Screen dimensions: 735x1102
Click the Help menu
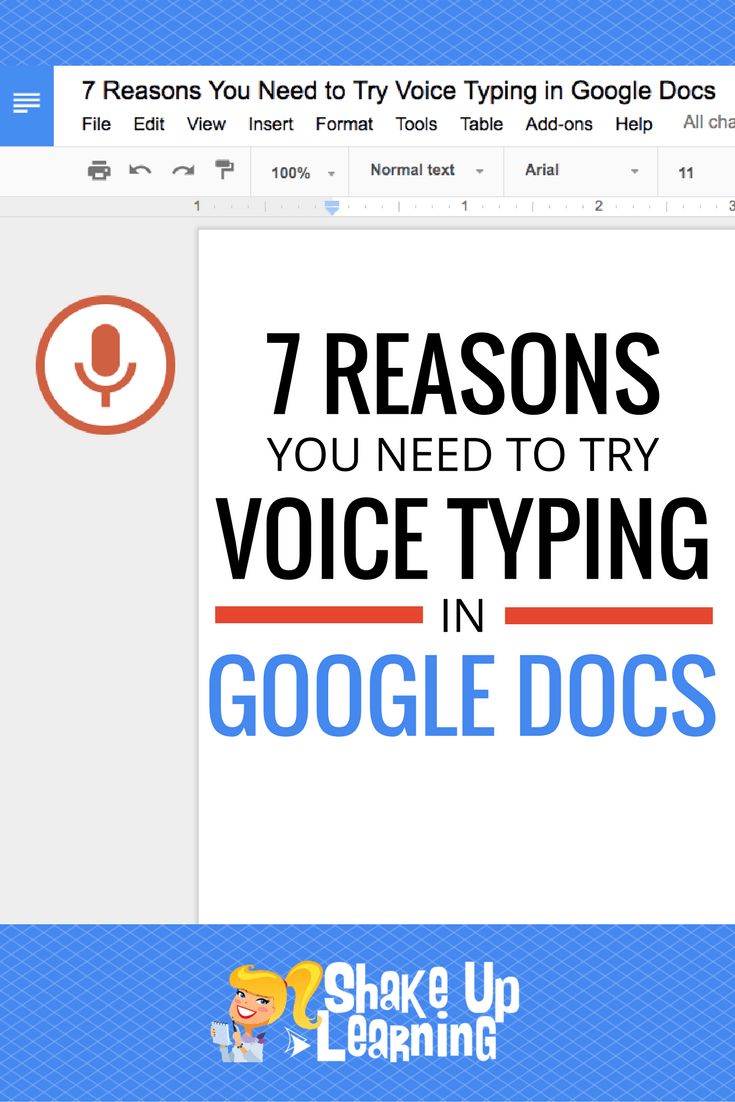(x=634, y=124)
